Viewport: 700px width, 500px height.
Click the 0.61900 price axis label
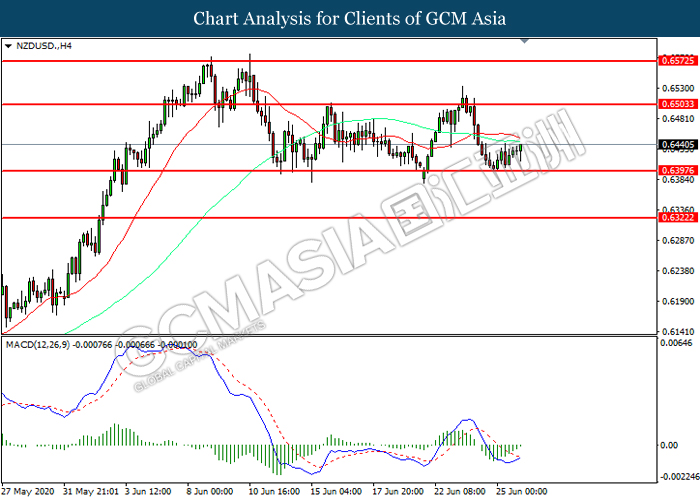pos(678,301)
